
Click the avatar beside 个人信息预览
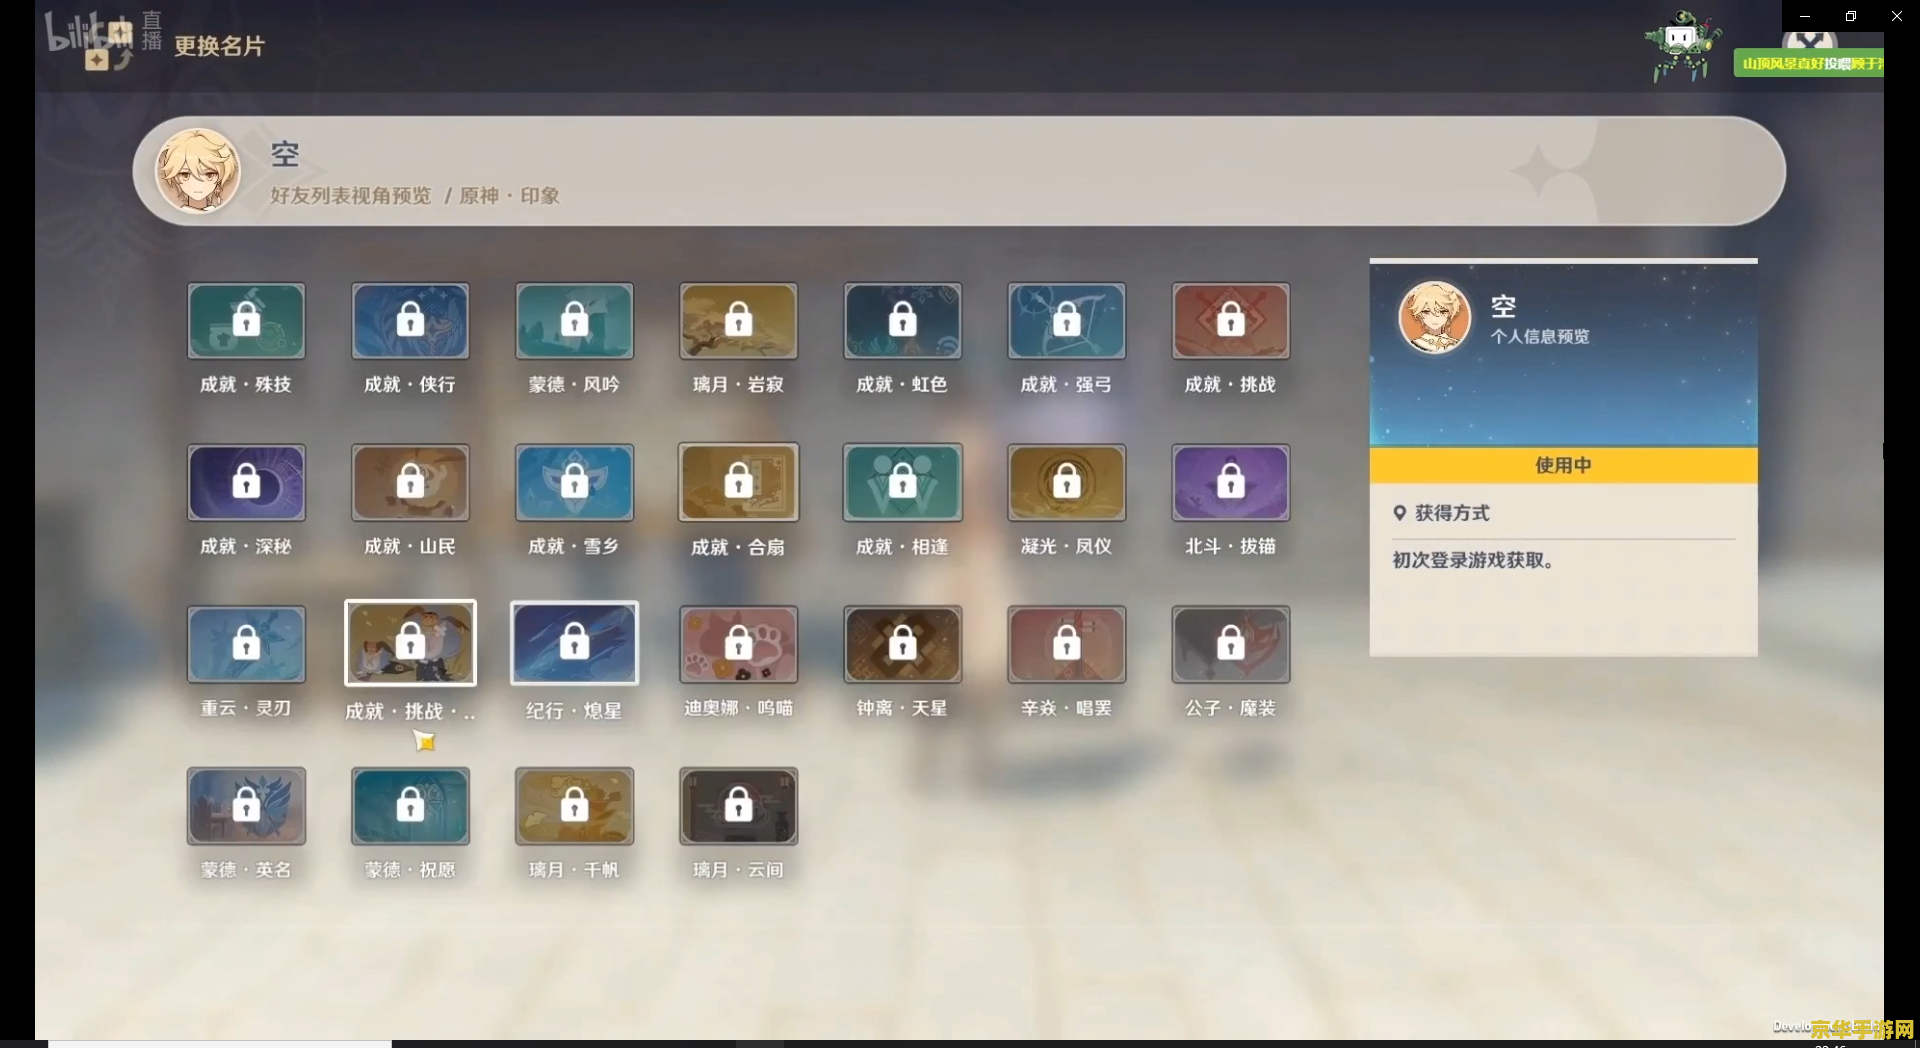1434,318
